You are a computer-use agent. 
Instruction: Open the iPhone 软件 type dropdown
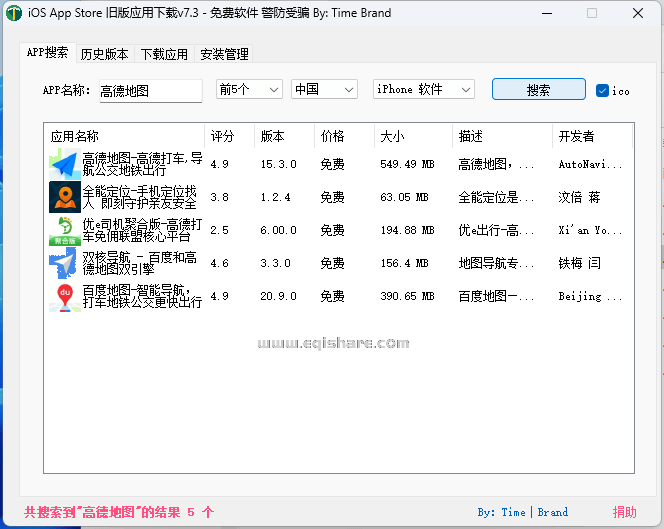(x=423, y=89)
